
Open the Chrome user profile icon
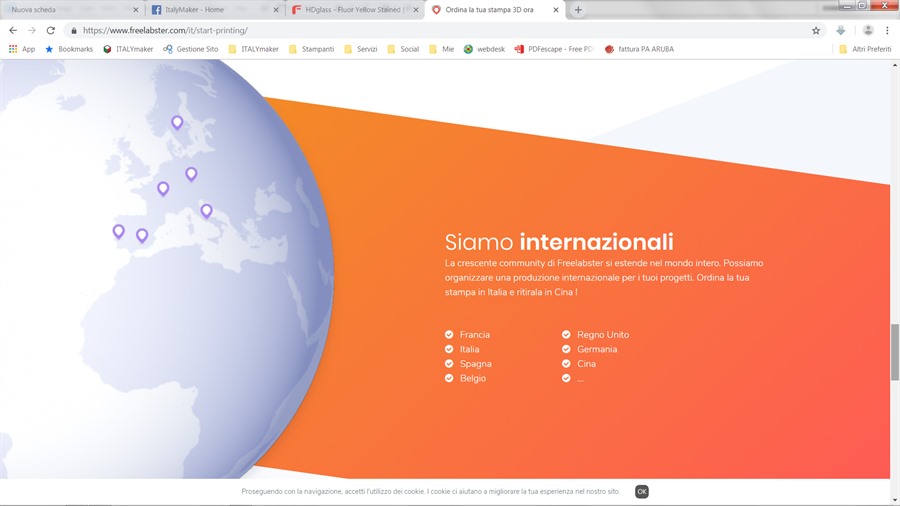tap(868, 30)
